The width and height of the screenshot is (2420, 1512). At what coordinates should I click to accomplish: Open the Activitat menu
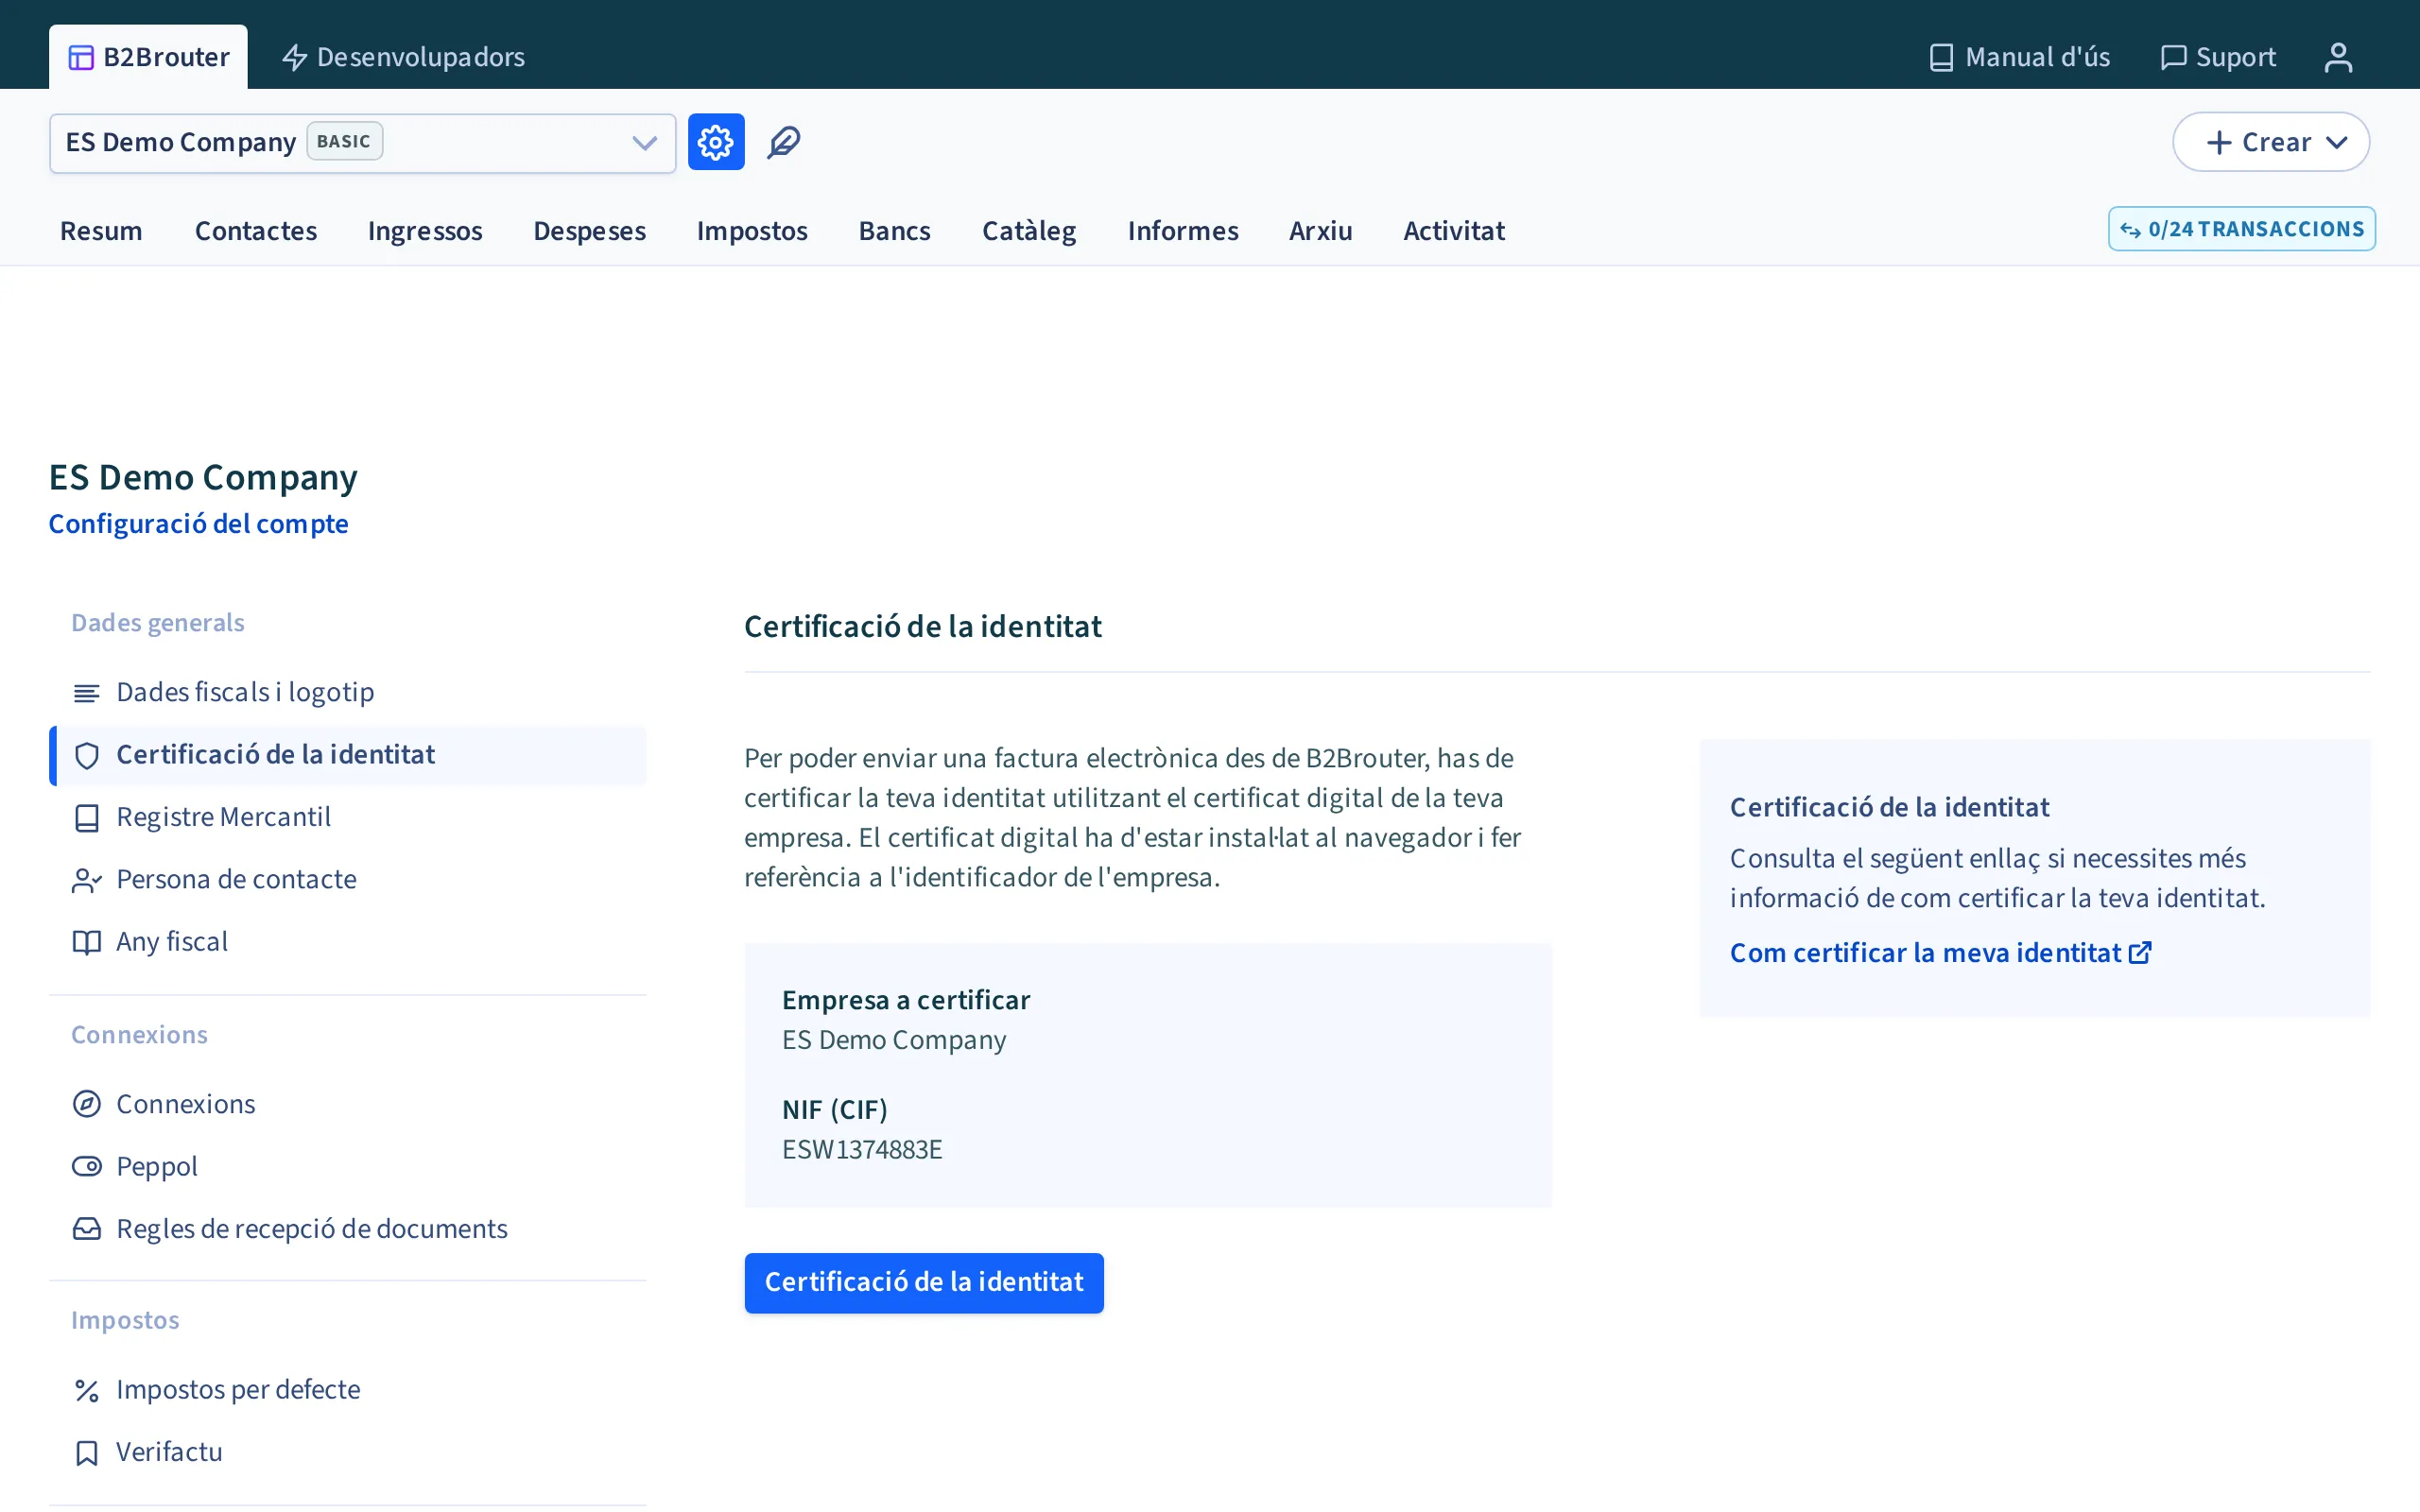tap(1454, 231)
